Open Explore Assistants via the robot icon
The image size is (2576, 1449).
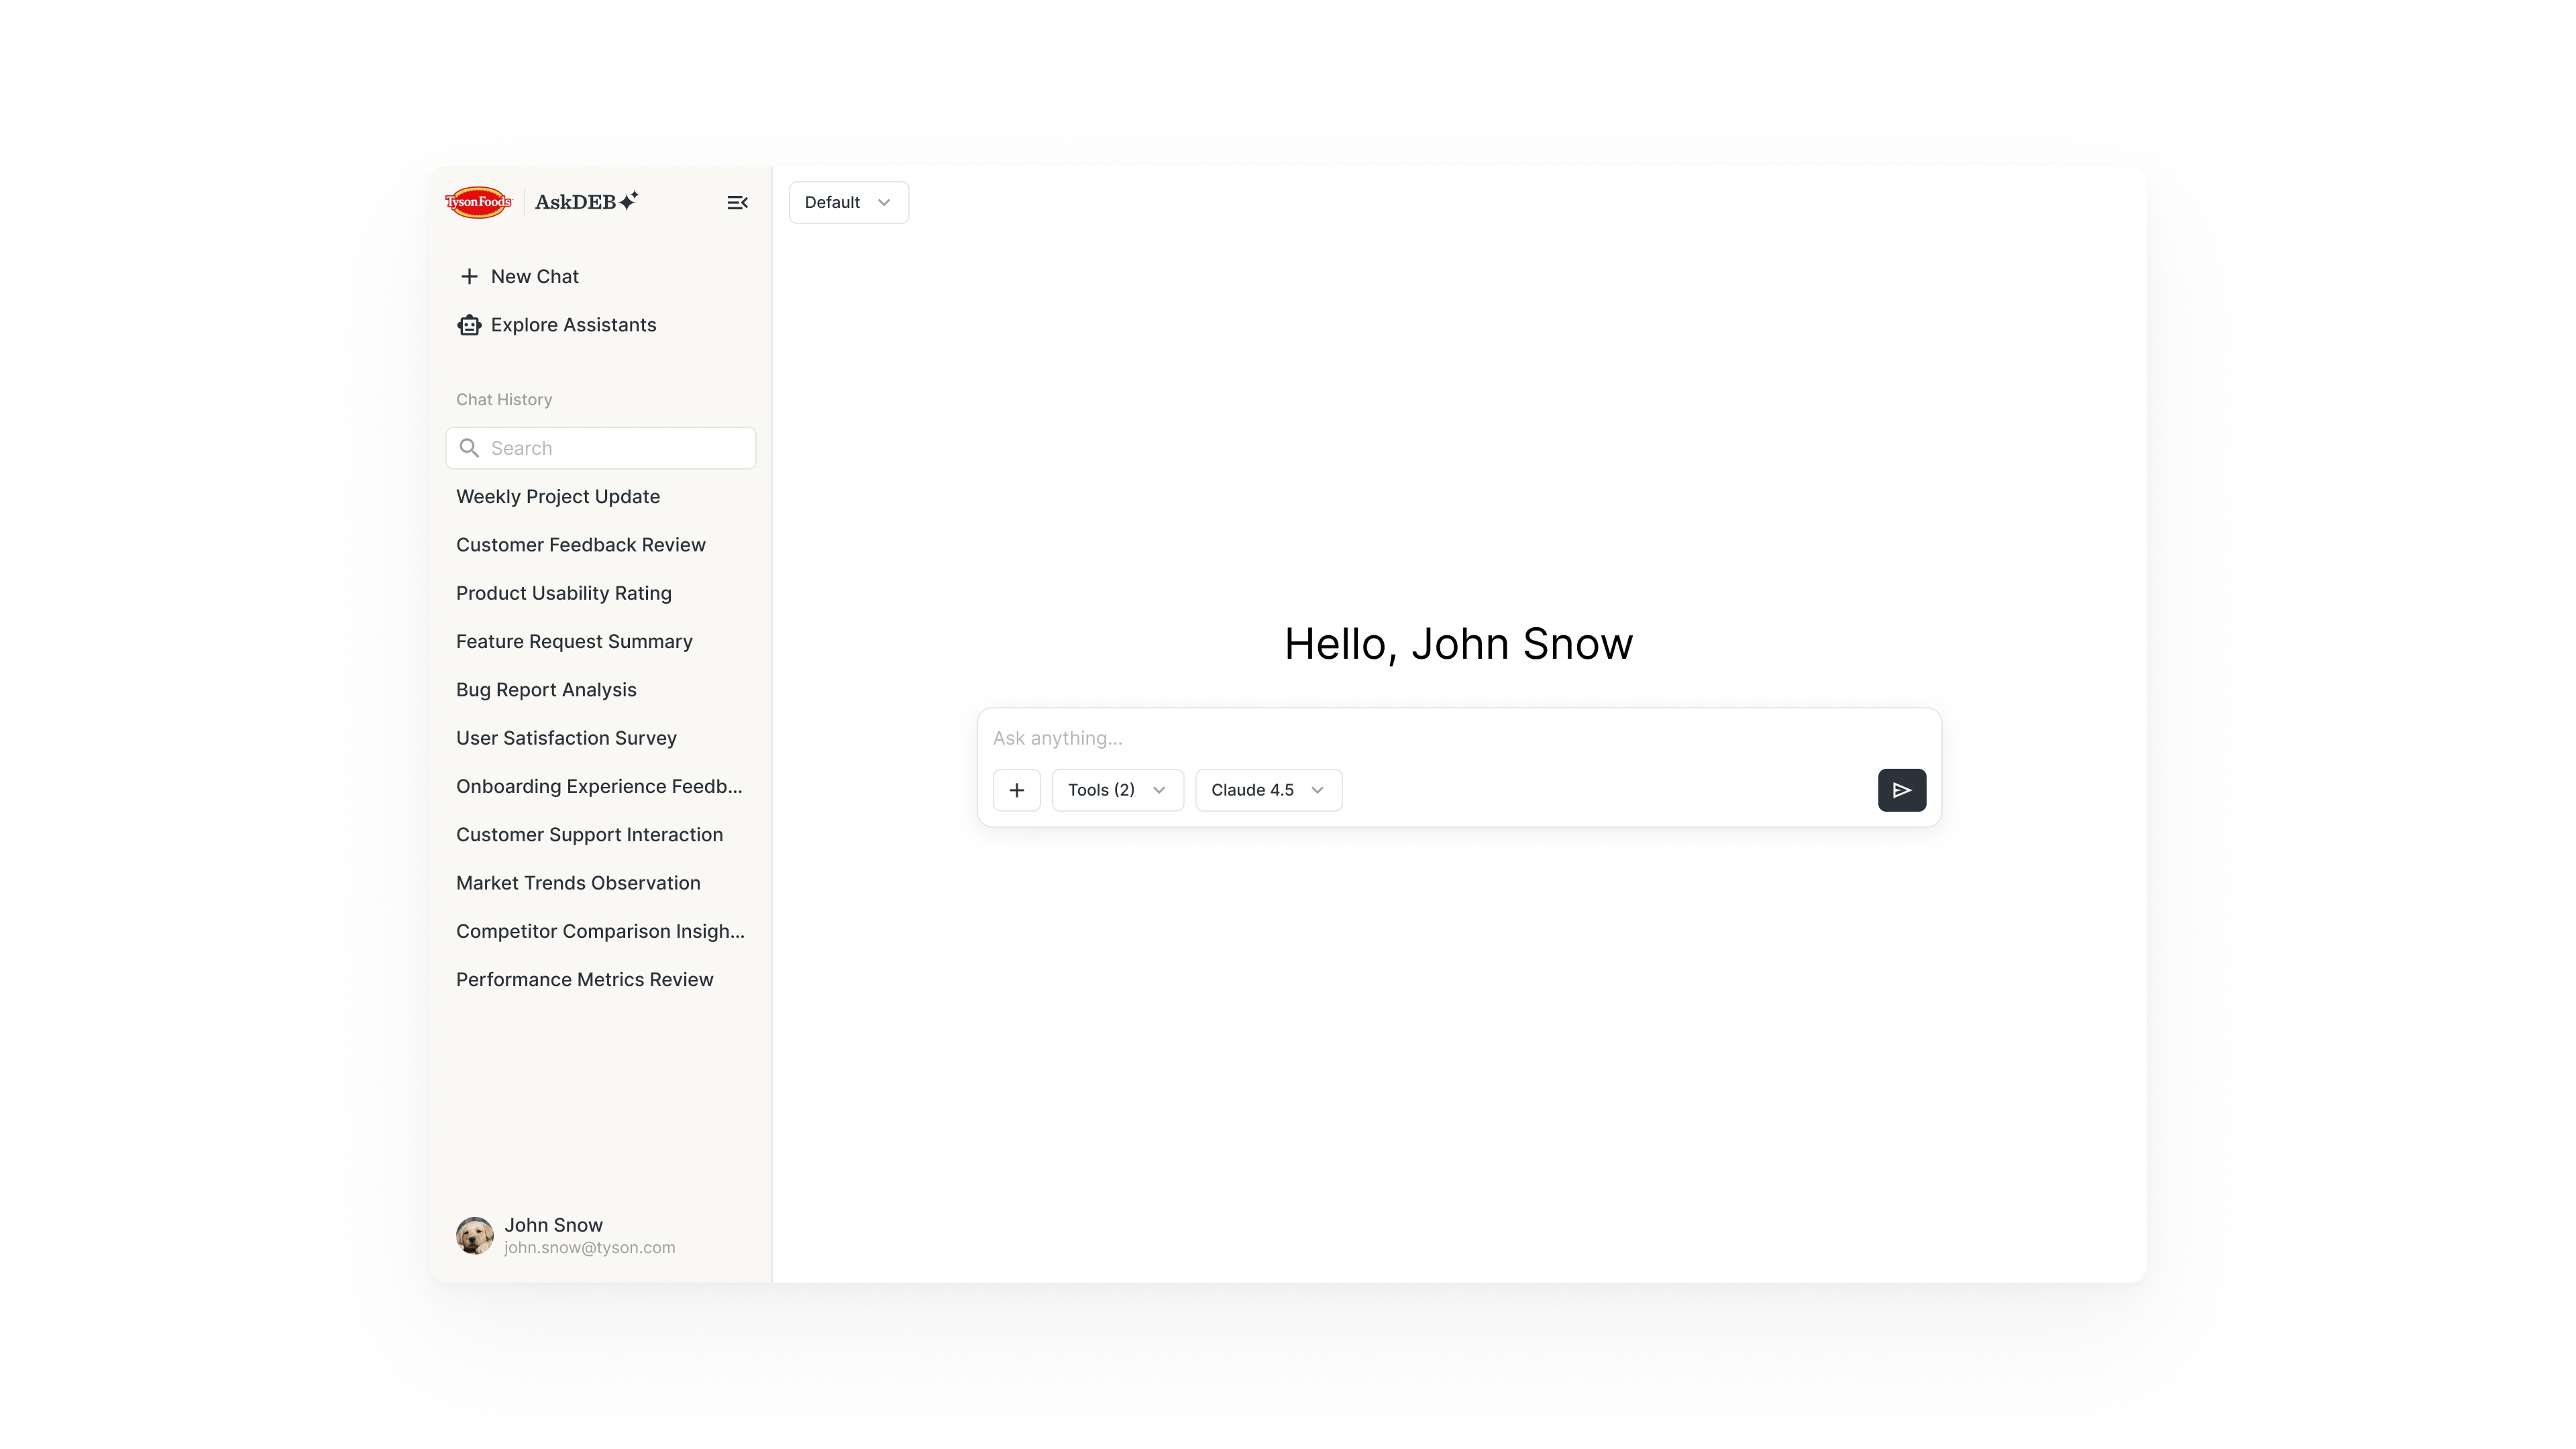coord(469,325)
